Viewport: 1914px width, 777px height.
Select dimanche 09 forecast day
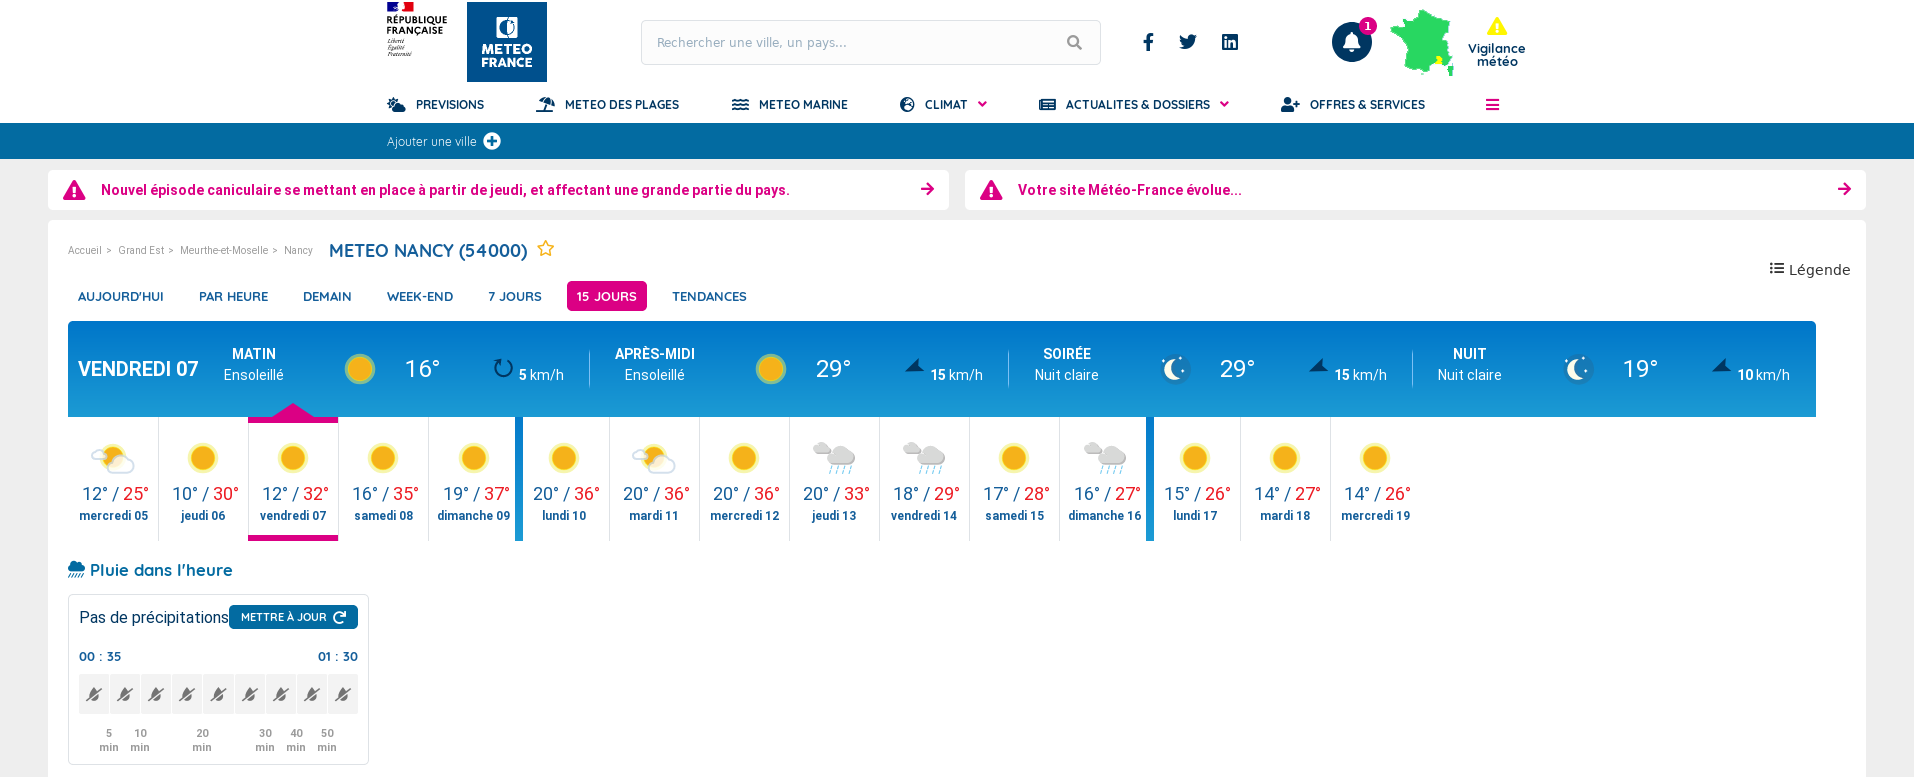coord(474,480)
